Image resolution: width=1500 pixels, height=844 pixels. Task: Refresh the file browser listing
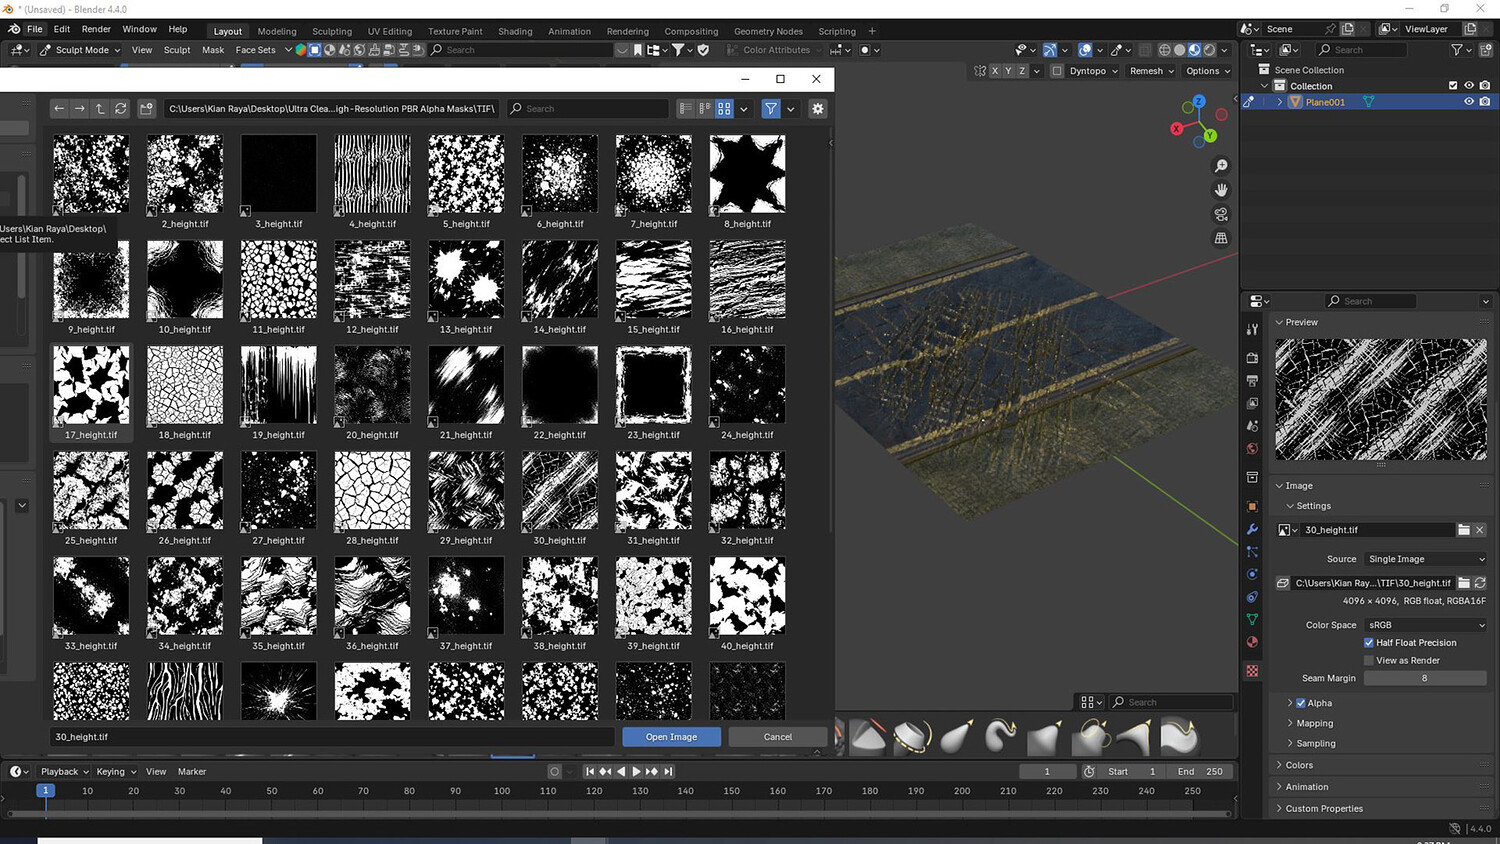point(121,109)
